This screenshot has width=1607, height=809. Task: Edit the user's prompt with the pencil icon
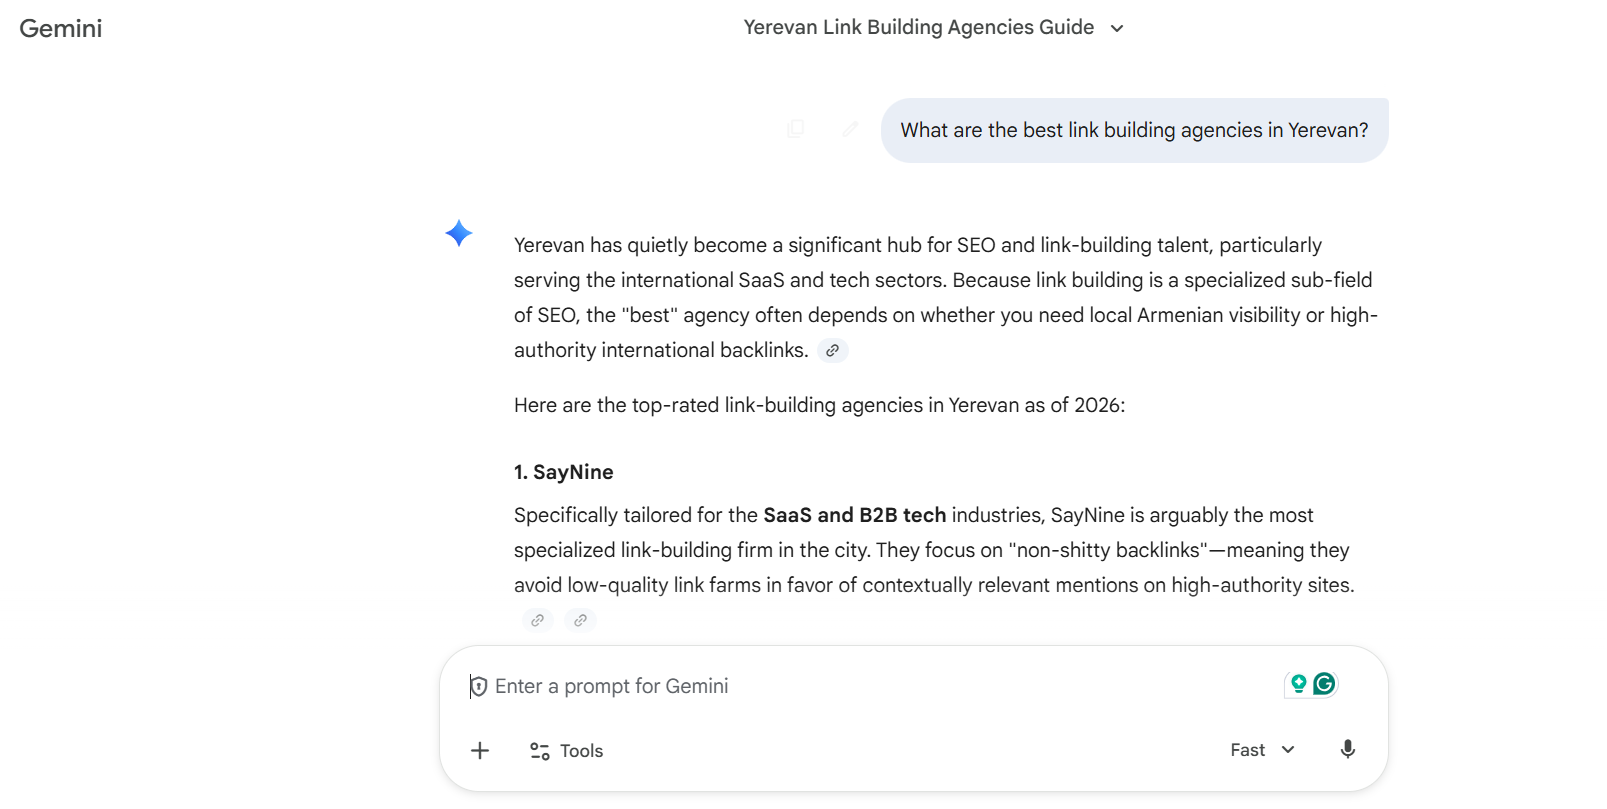point(849,129)
